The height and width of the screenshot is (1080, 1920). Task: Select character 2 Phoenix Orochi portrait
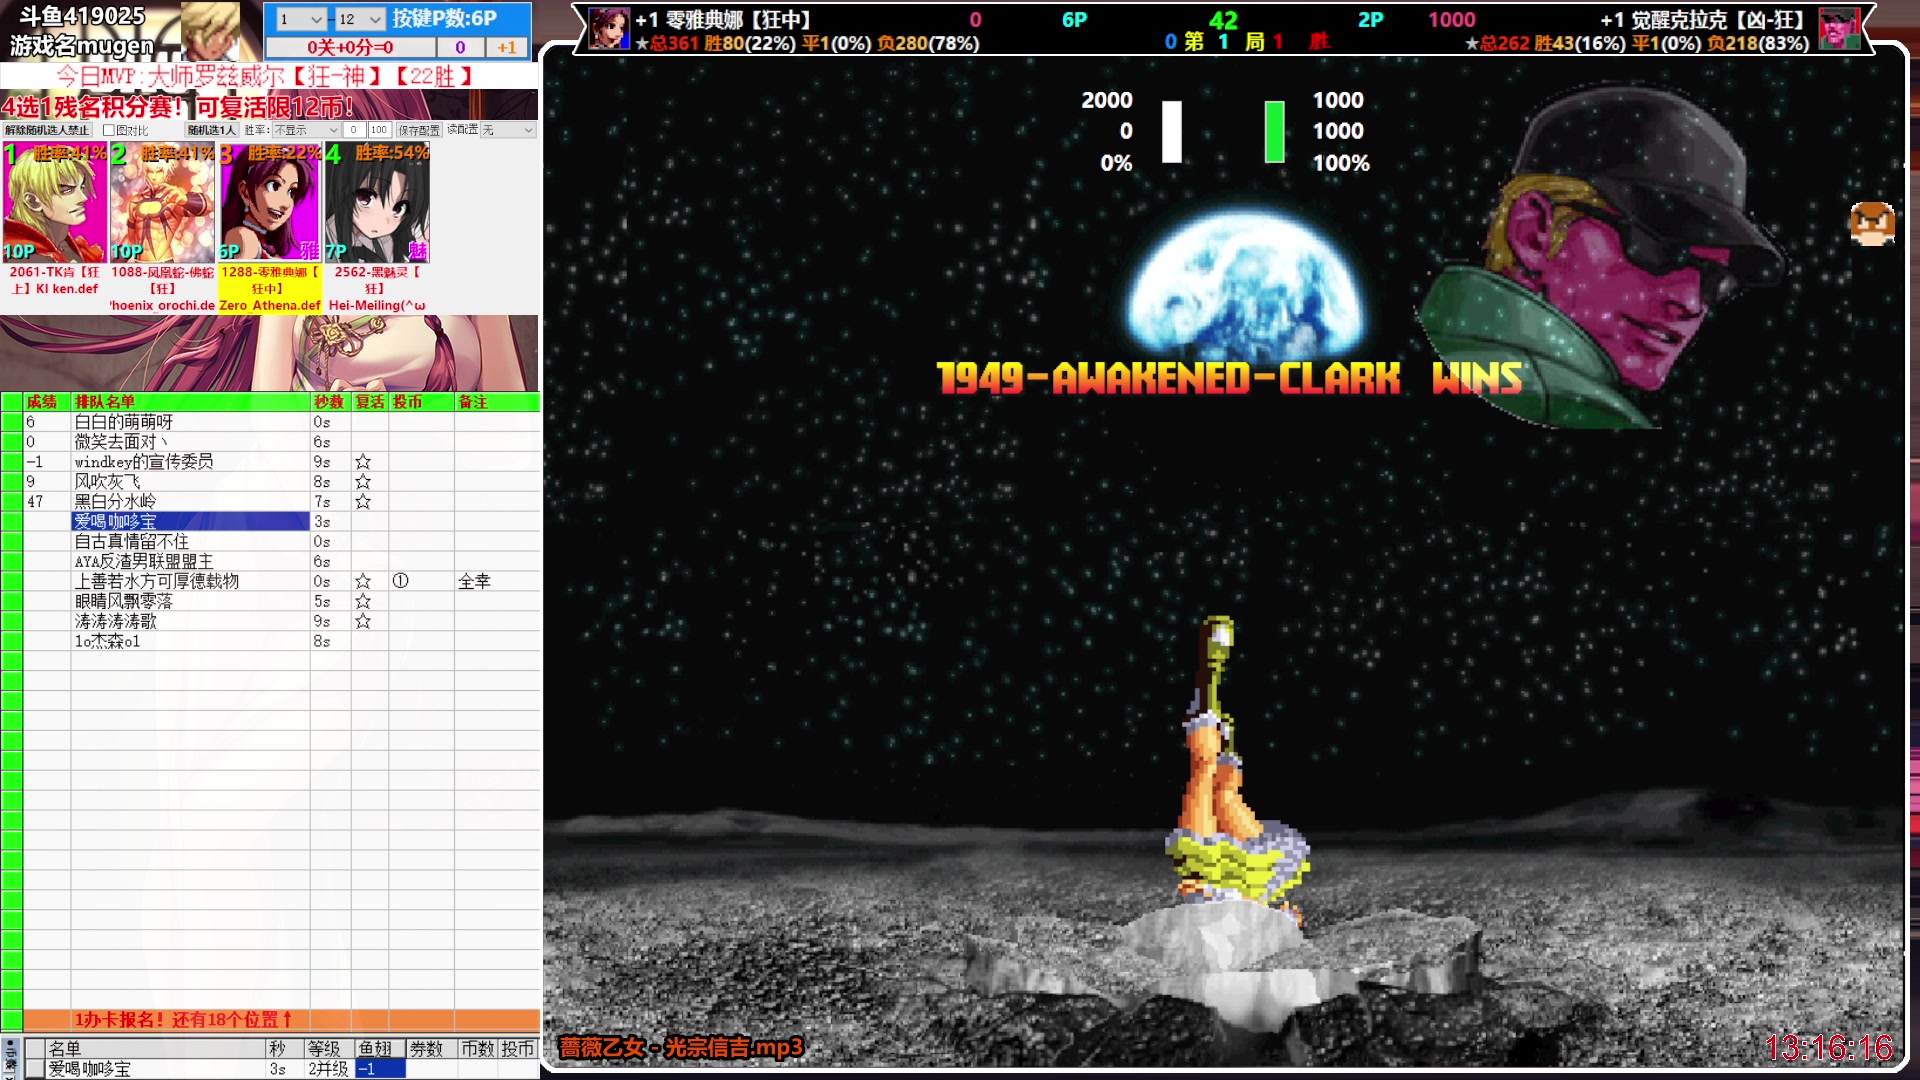[162, 203]
